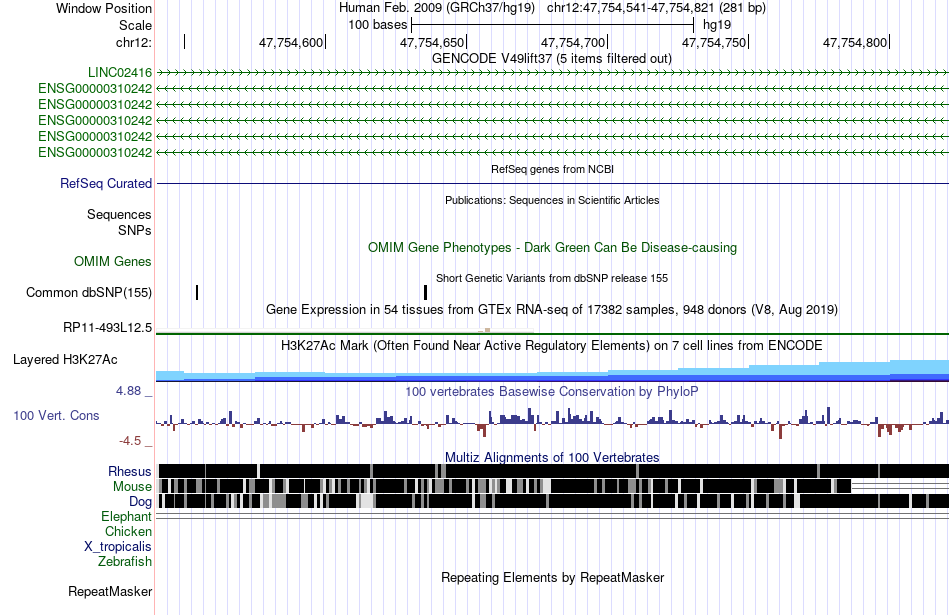
Task: Click the small GTEx expression bar on RP11-493L12.5
Action: coord(487,330)
